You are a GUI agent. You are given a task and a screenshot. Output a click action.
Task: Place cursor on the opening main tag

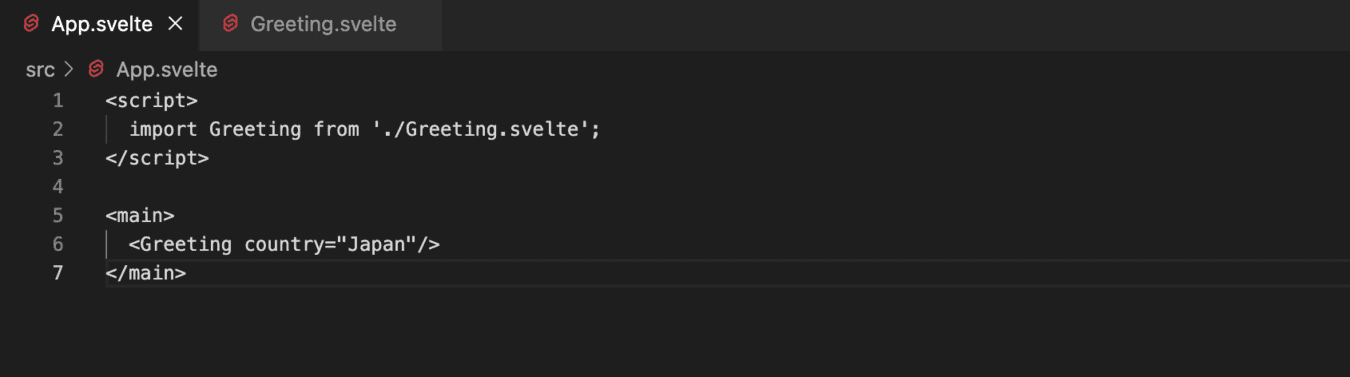(x=140, y=215)
